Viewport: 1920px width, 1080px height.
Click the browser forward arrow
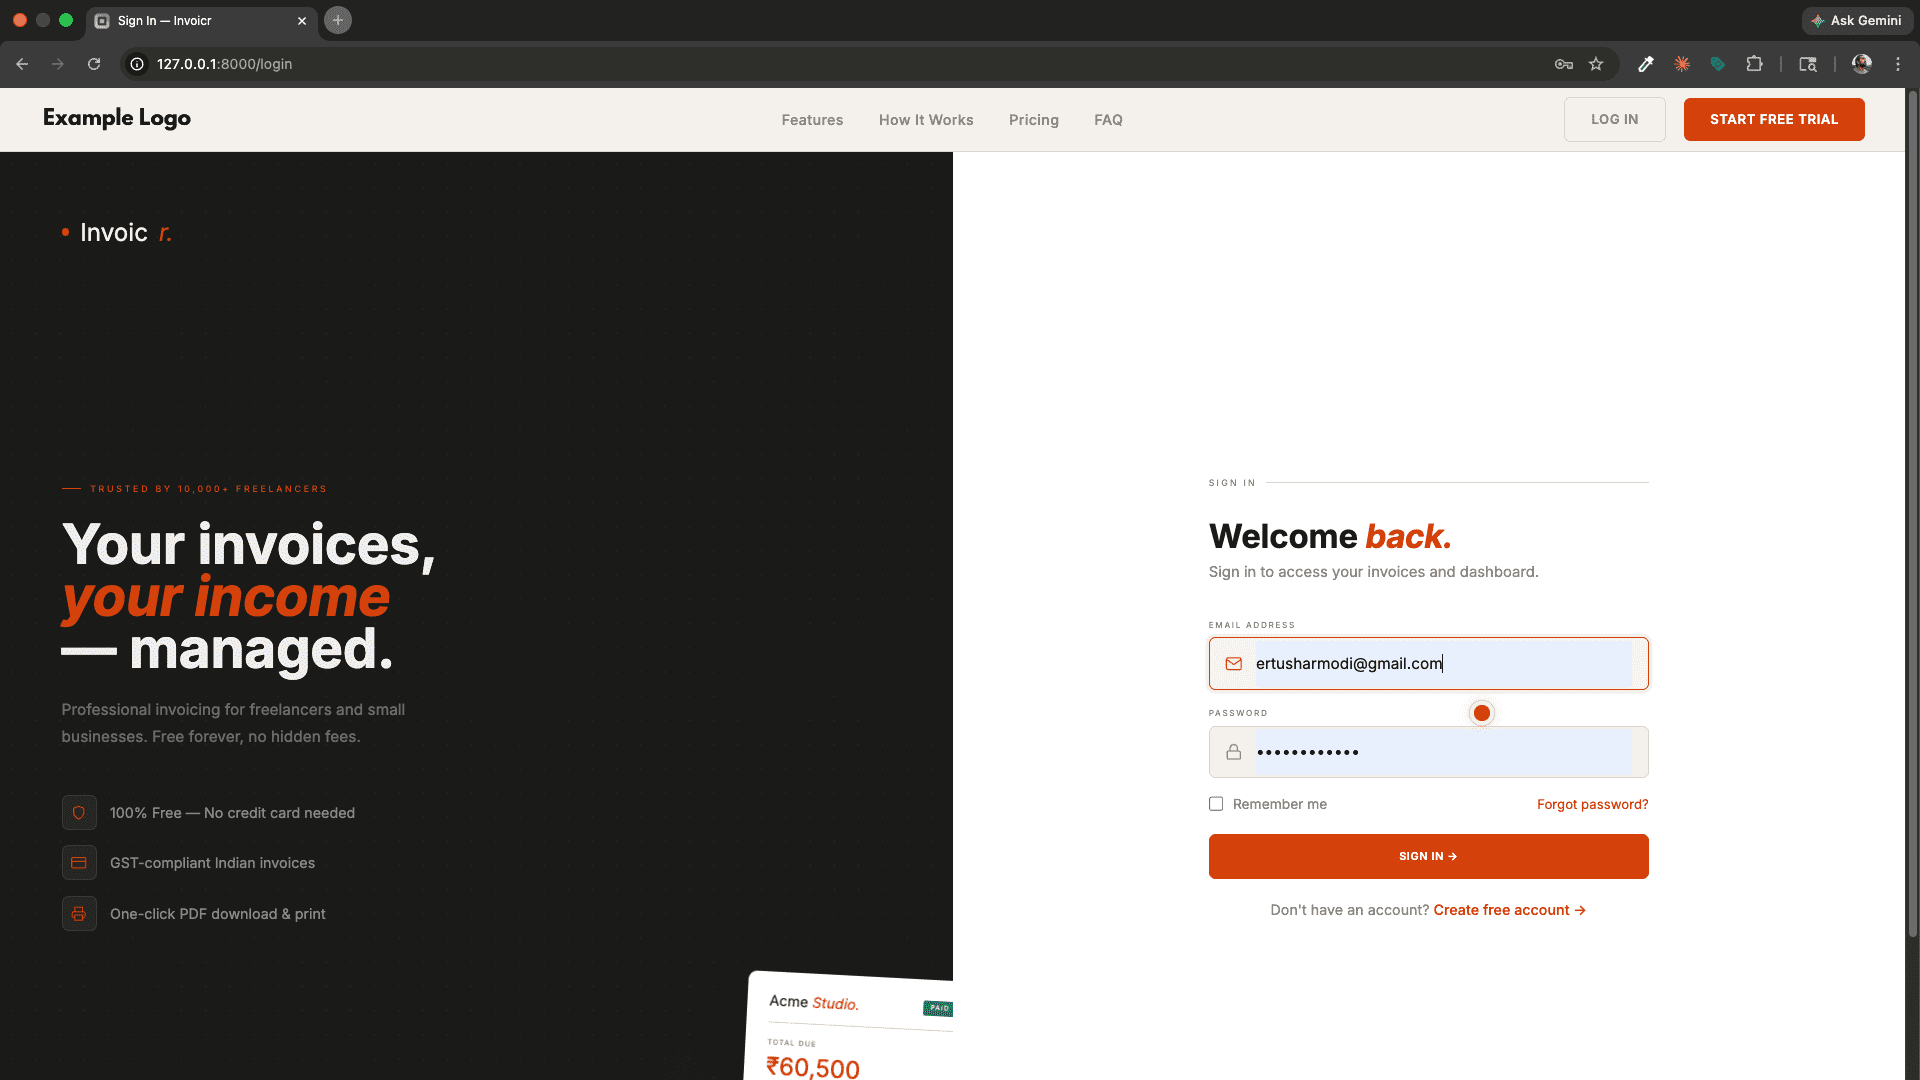click(x=58, y=64)
